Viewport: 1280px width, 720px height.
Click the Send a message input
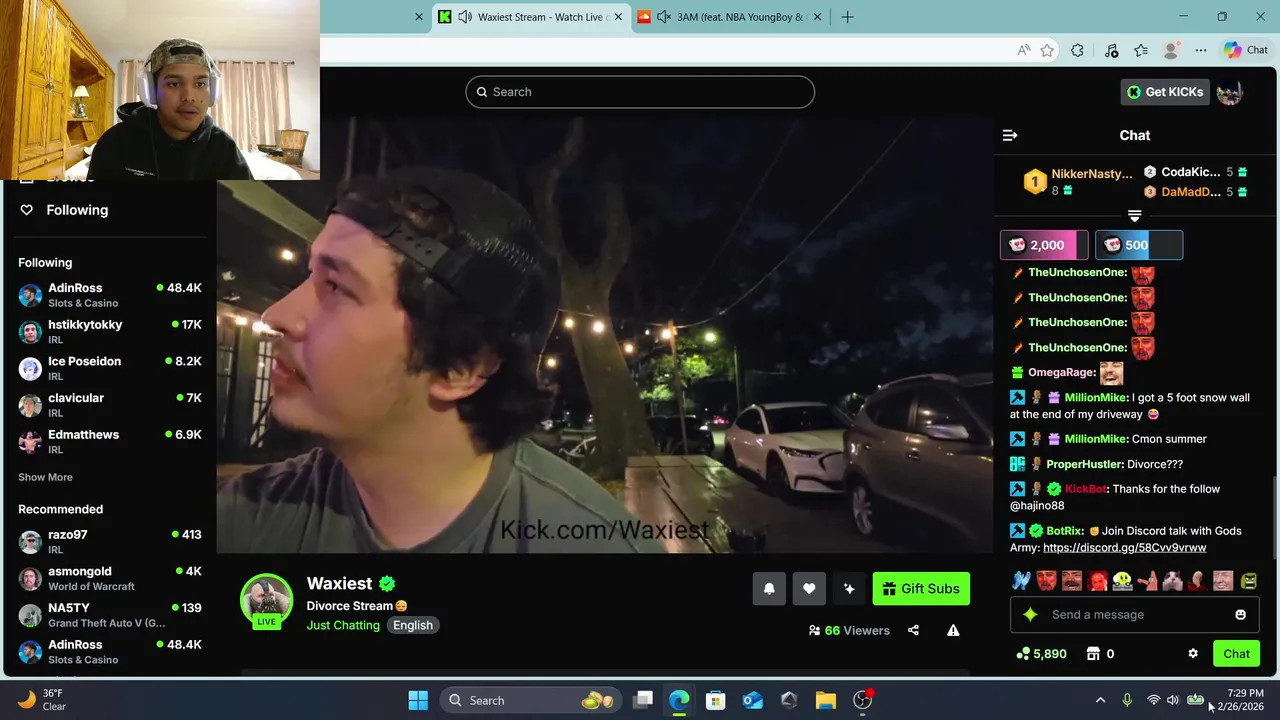(x=1135, y=615)
